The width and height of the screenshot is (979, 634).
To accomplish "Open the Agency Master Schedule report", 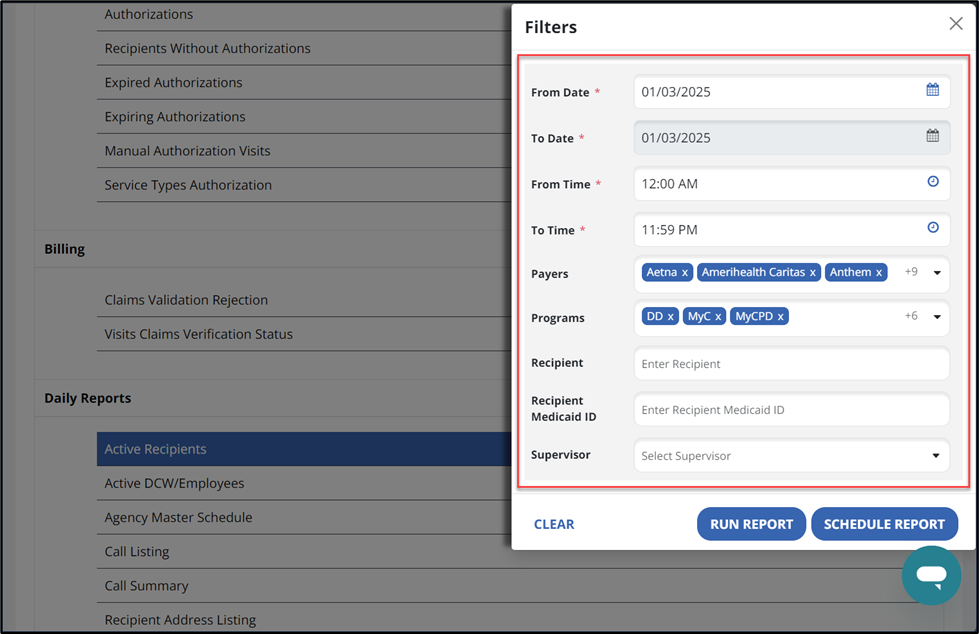I will pos(178,518).
